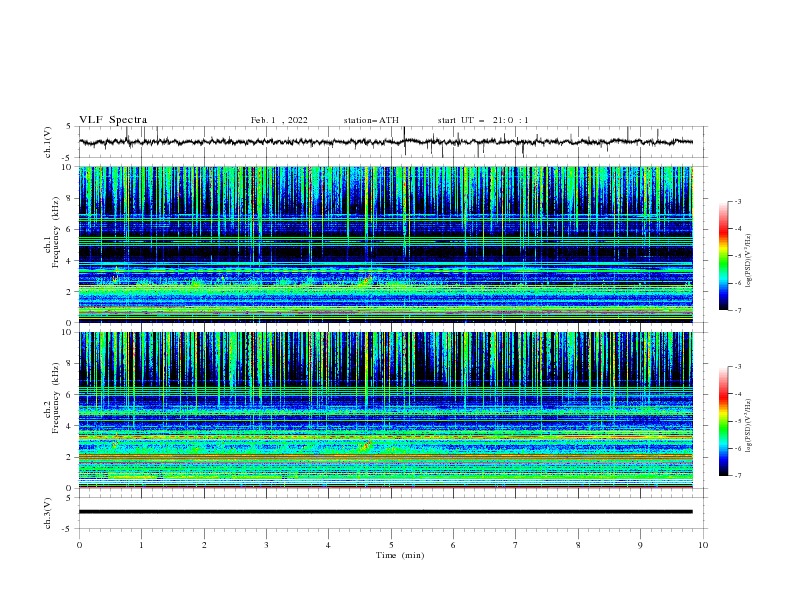
Task: Click the ch.1 waveform trace panel
Action: (393, 142)
